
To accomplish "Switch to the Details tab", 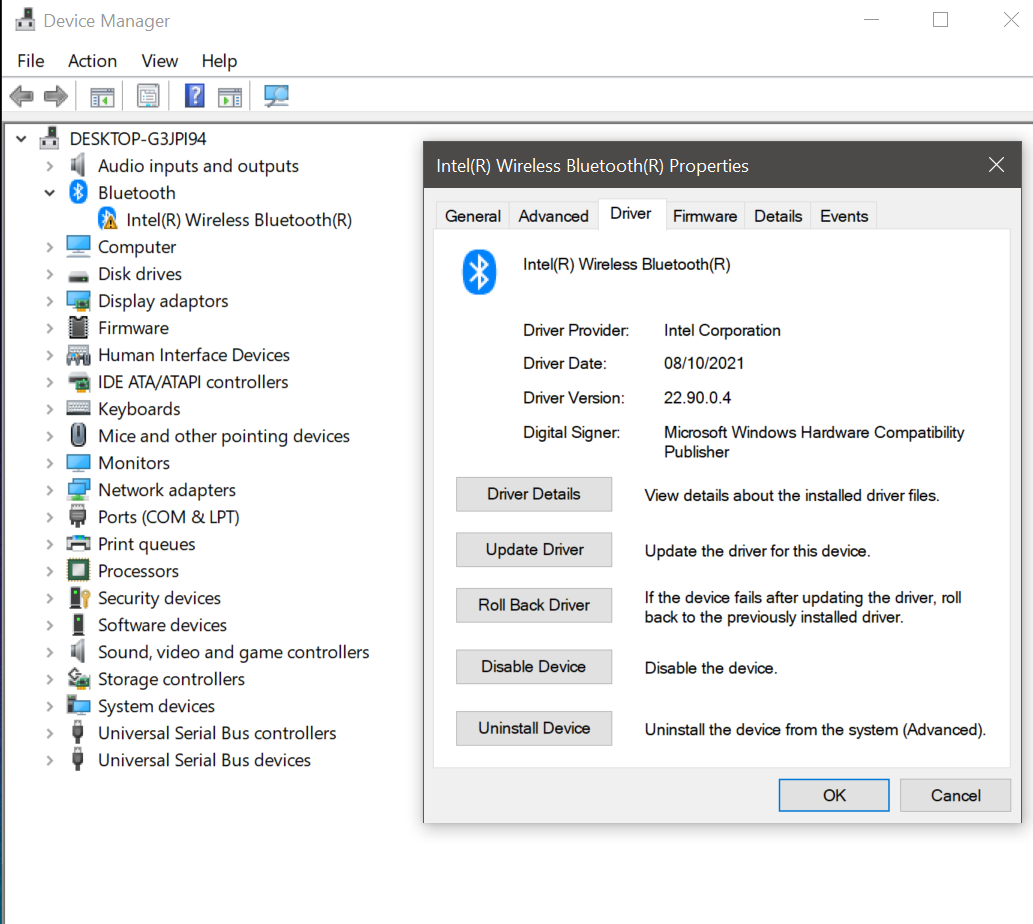I will (x=778, y=216).
